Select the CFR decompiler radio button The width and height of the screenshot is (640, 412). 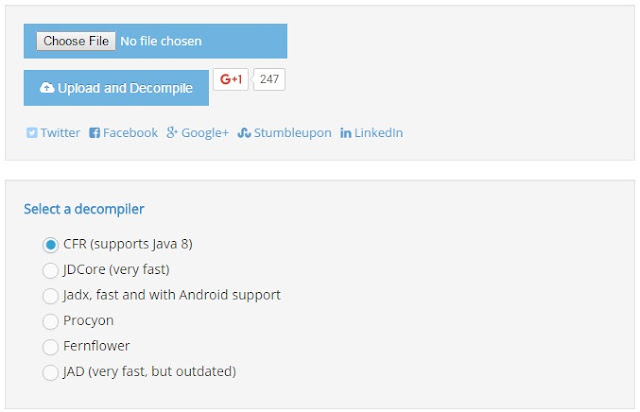pos(51,245)
